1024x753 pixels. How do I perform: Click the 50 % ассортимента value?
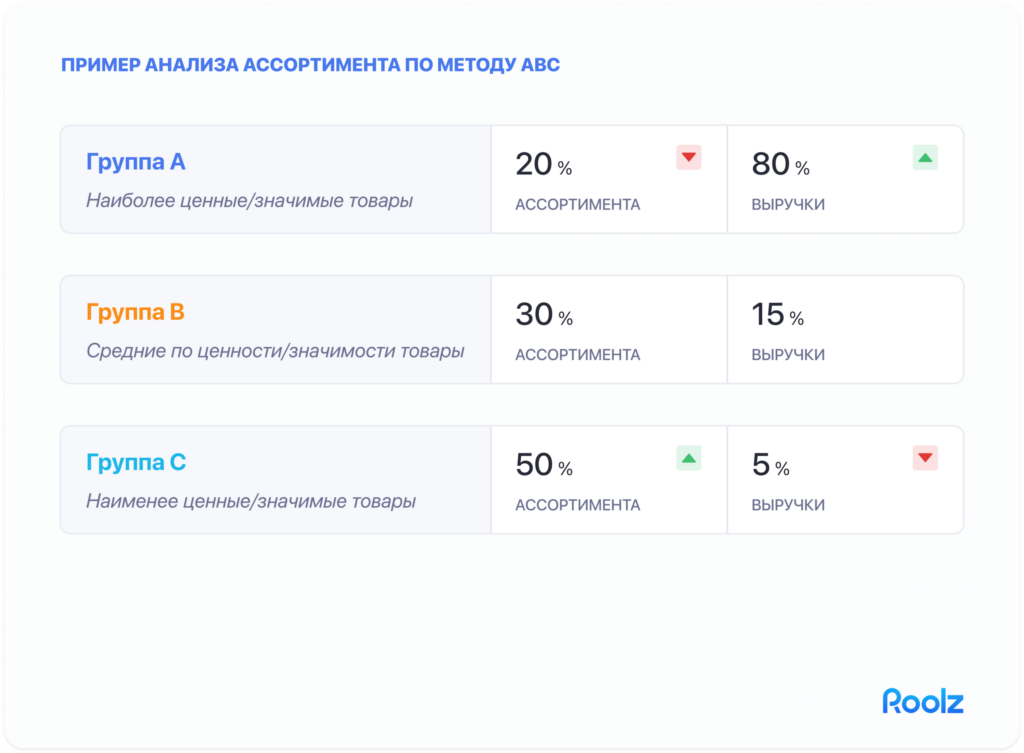click(544, 465)
